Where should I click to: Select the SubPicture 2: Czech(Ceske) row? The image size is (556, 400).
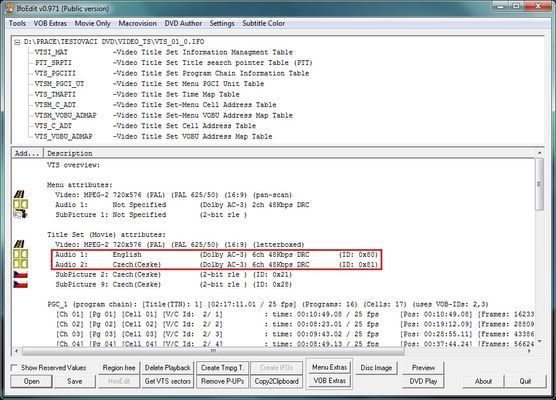(x=173, y=274)
